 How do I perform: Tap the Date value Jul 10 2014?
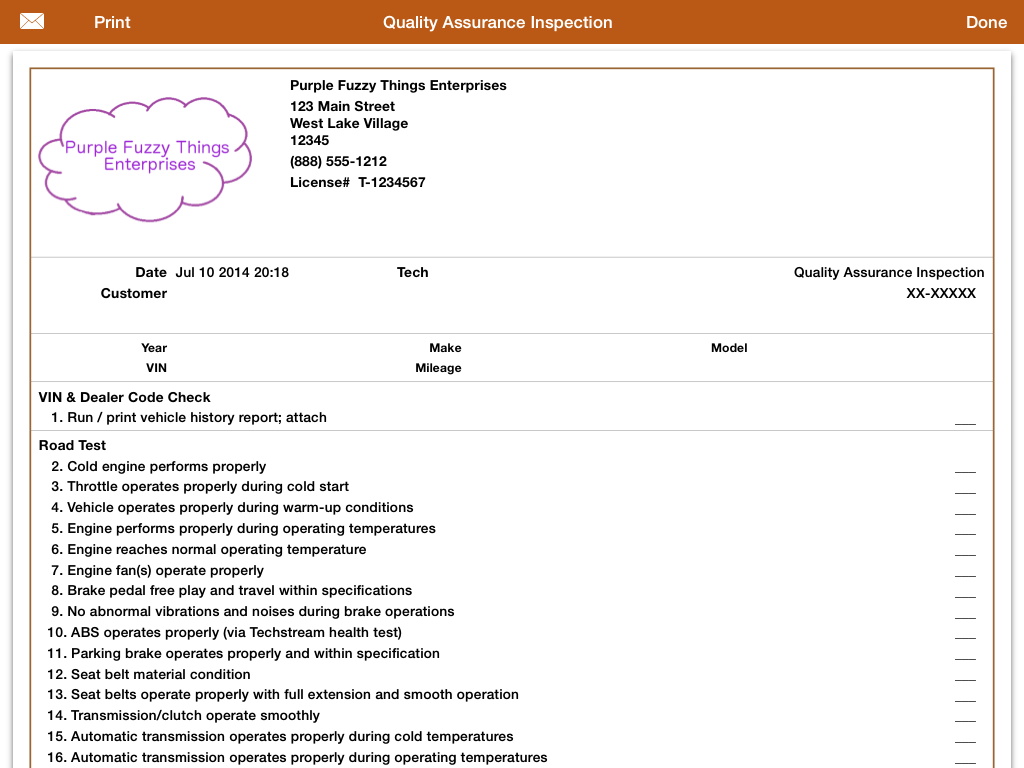tap(232, 272)
